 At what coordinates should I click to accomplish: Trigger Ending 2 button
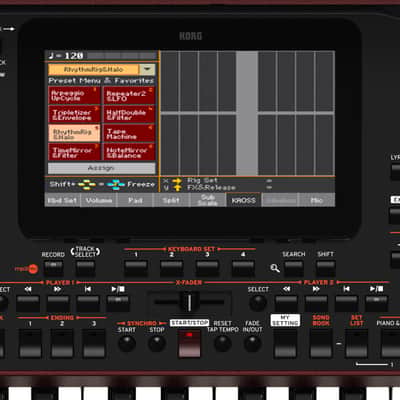[62, 343]
